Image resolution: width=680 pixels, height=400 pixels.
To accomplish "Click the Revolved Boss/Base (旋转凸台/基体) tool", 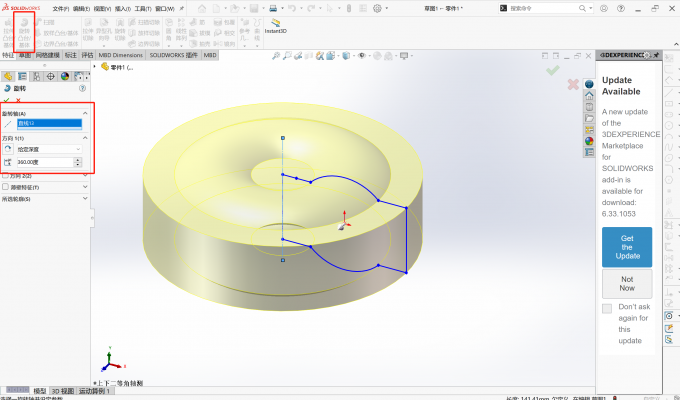I will click(24, 33).
